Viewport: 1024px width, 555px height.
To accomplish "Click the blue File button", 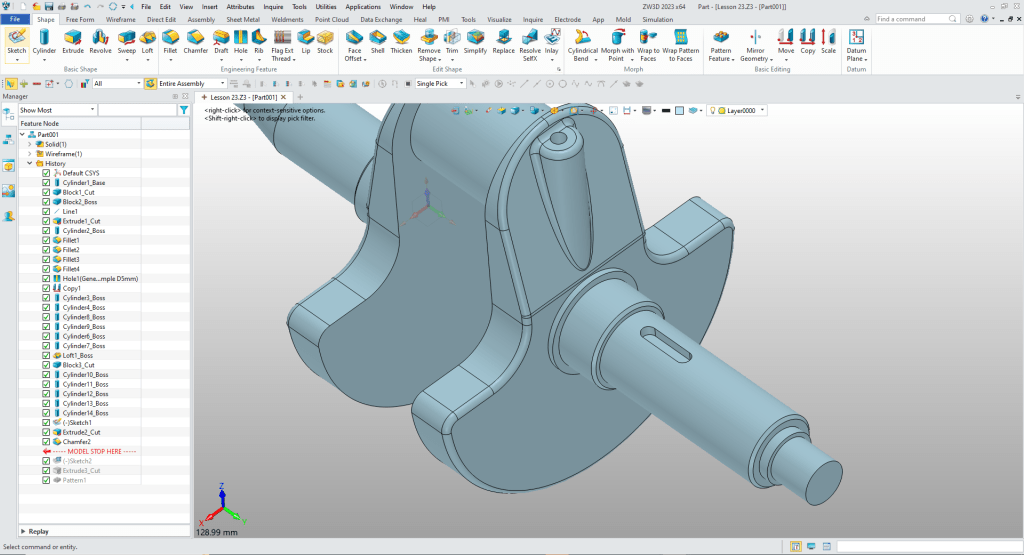I will click(x=16, y=19).
